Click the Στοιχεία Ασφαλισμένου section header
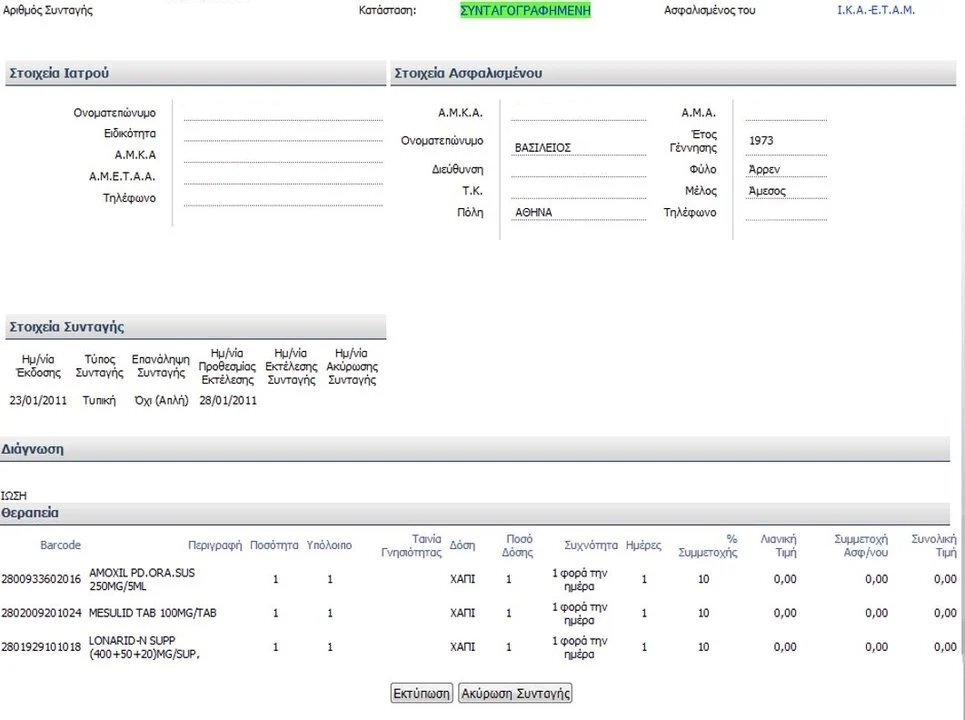The width and height of the screenshot is (965, 720). click(x=673, y=73)
